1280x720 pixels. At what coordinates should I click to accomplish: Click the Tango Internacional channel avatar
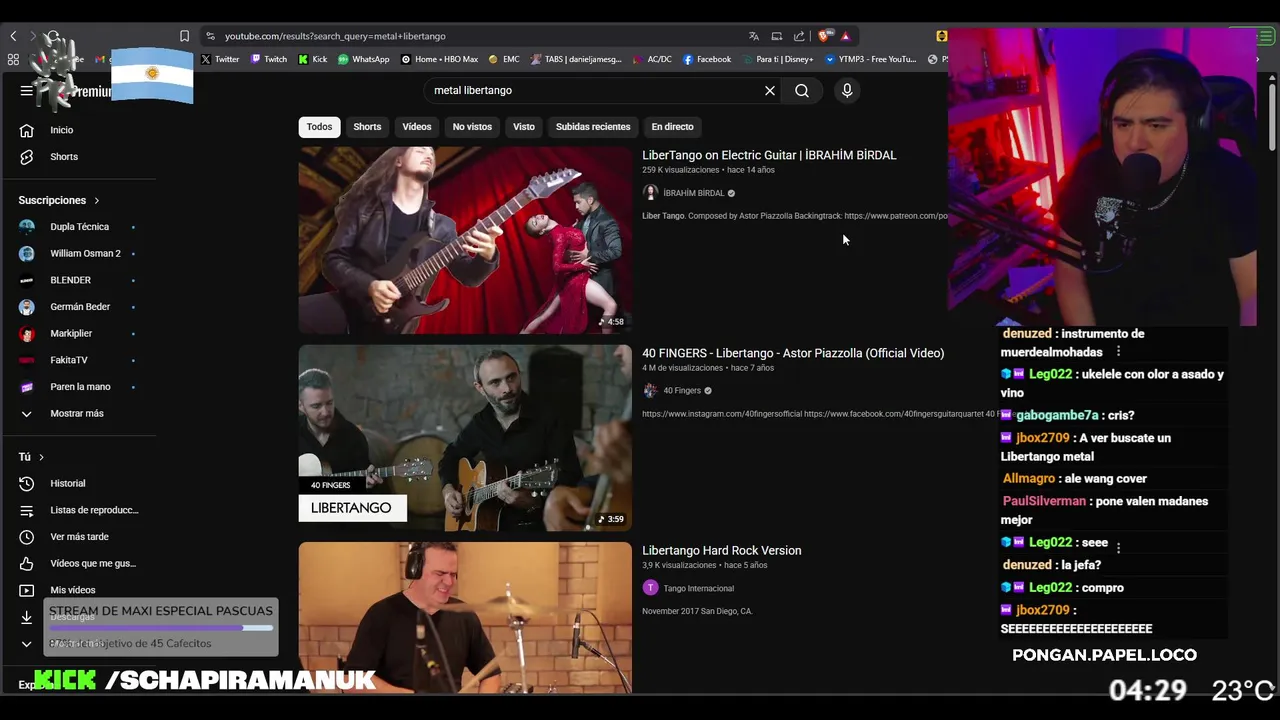point(650,588)
